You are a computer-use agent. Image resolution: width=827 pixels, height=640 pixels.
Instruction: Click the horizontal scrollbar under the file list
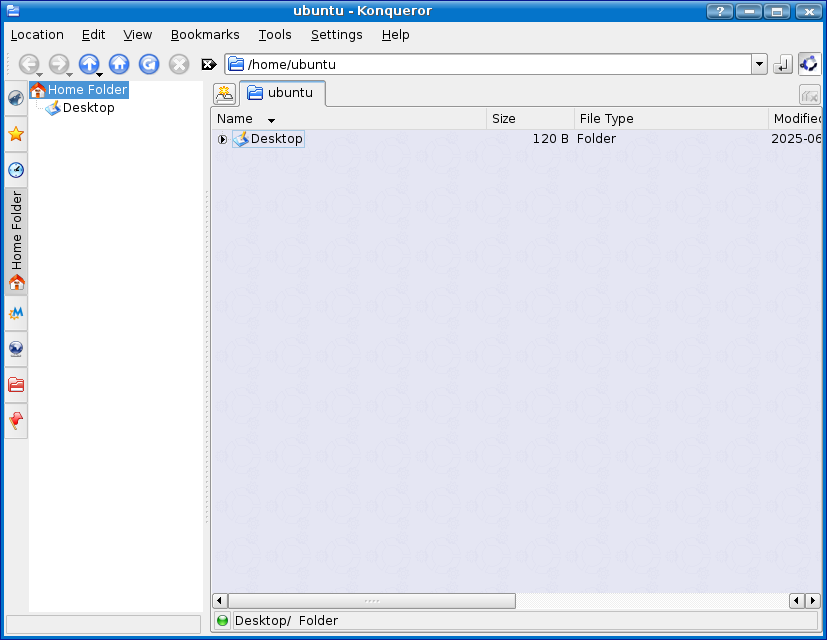click(372, 601)
